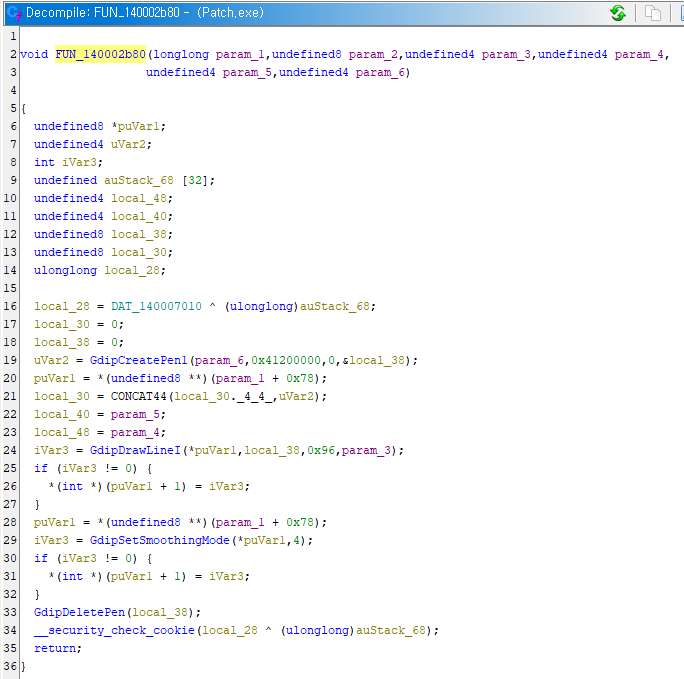This screenshot has width=684, height=679.
Task: Click 'local_28' in the security cookie call
Action: click(x=230, y=631)
